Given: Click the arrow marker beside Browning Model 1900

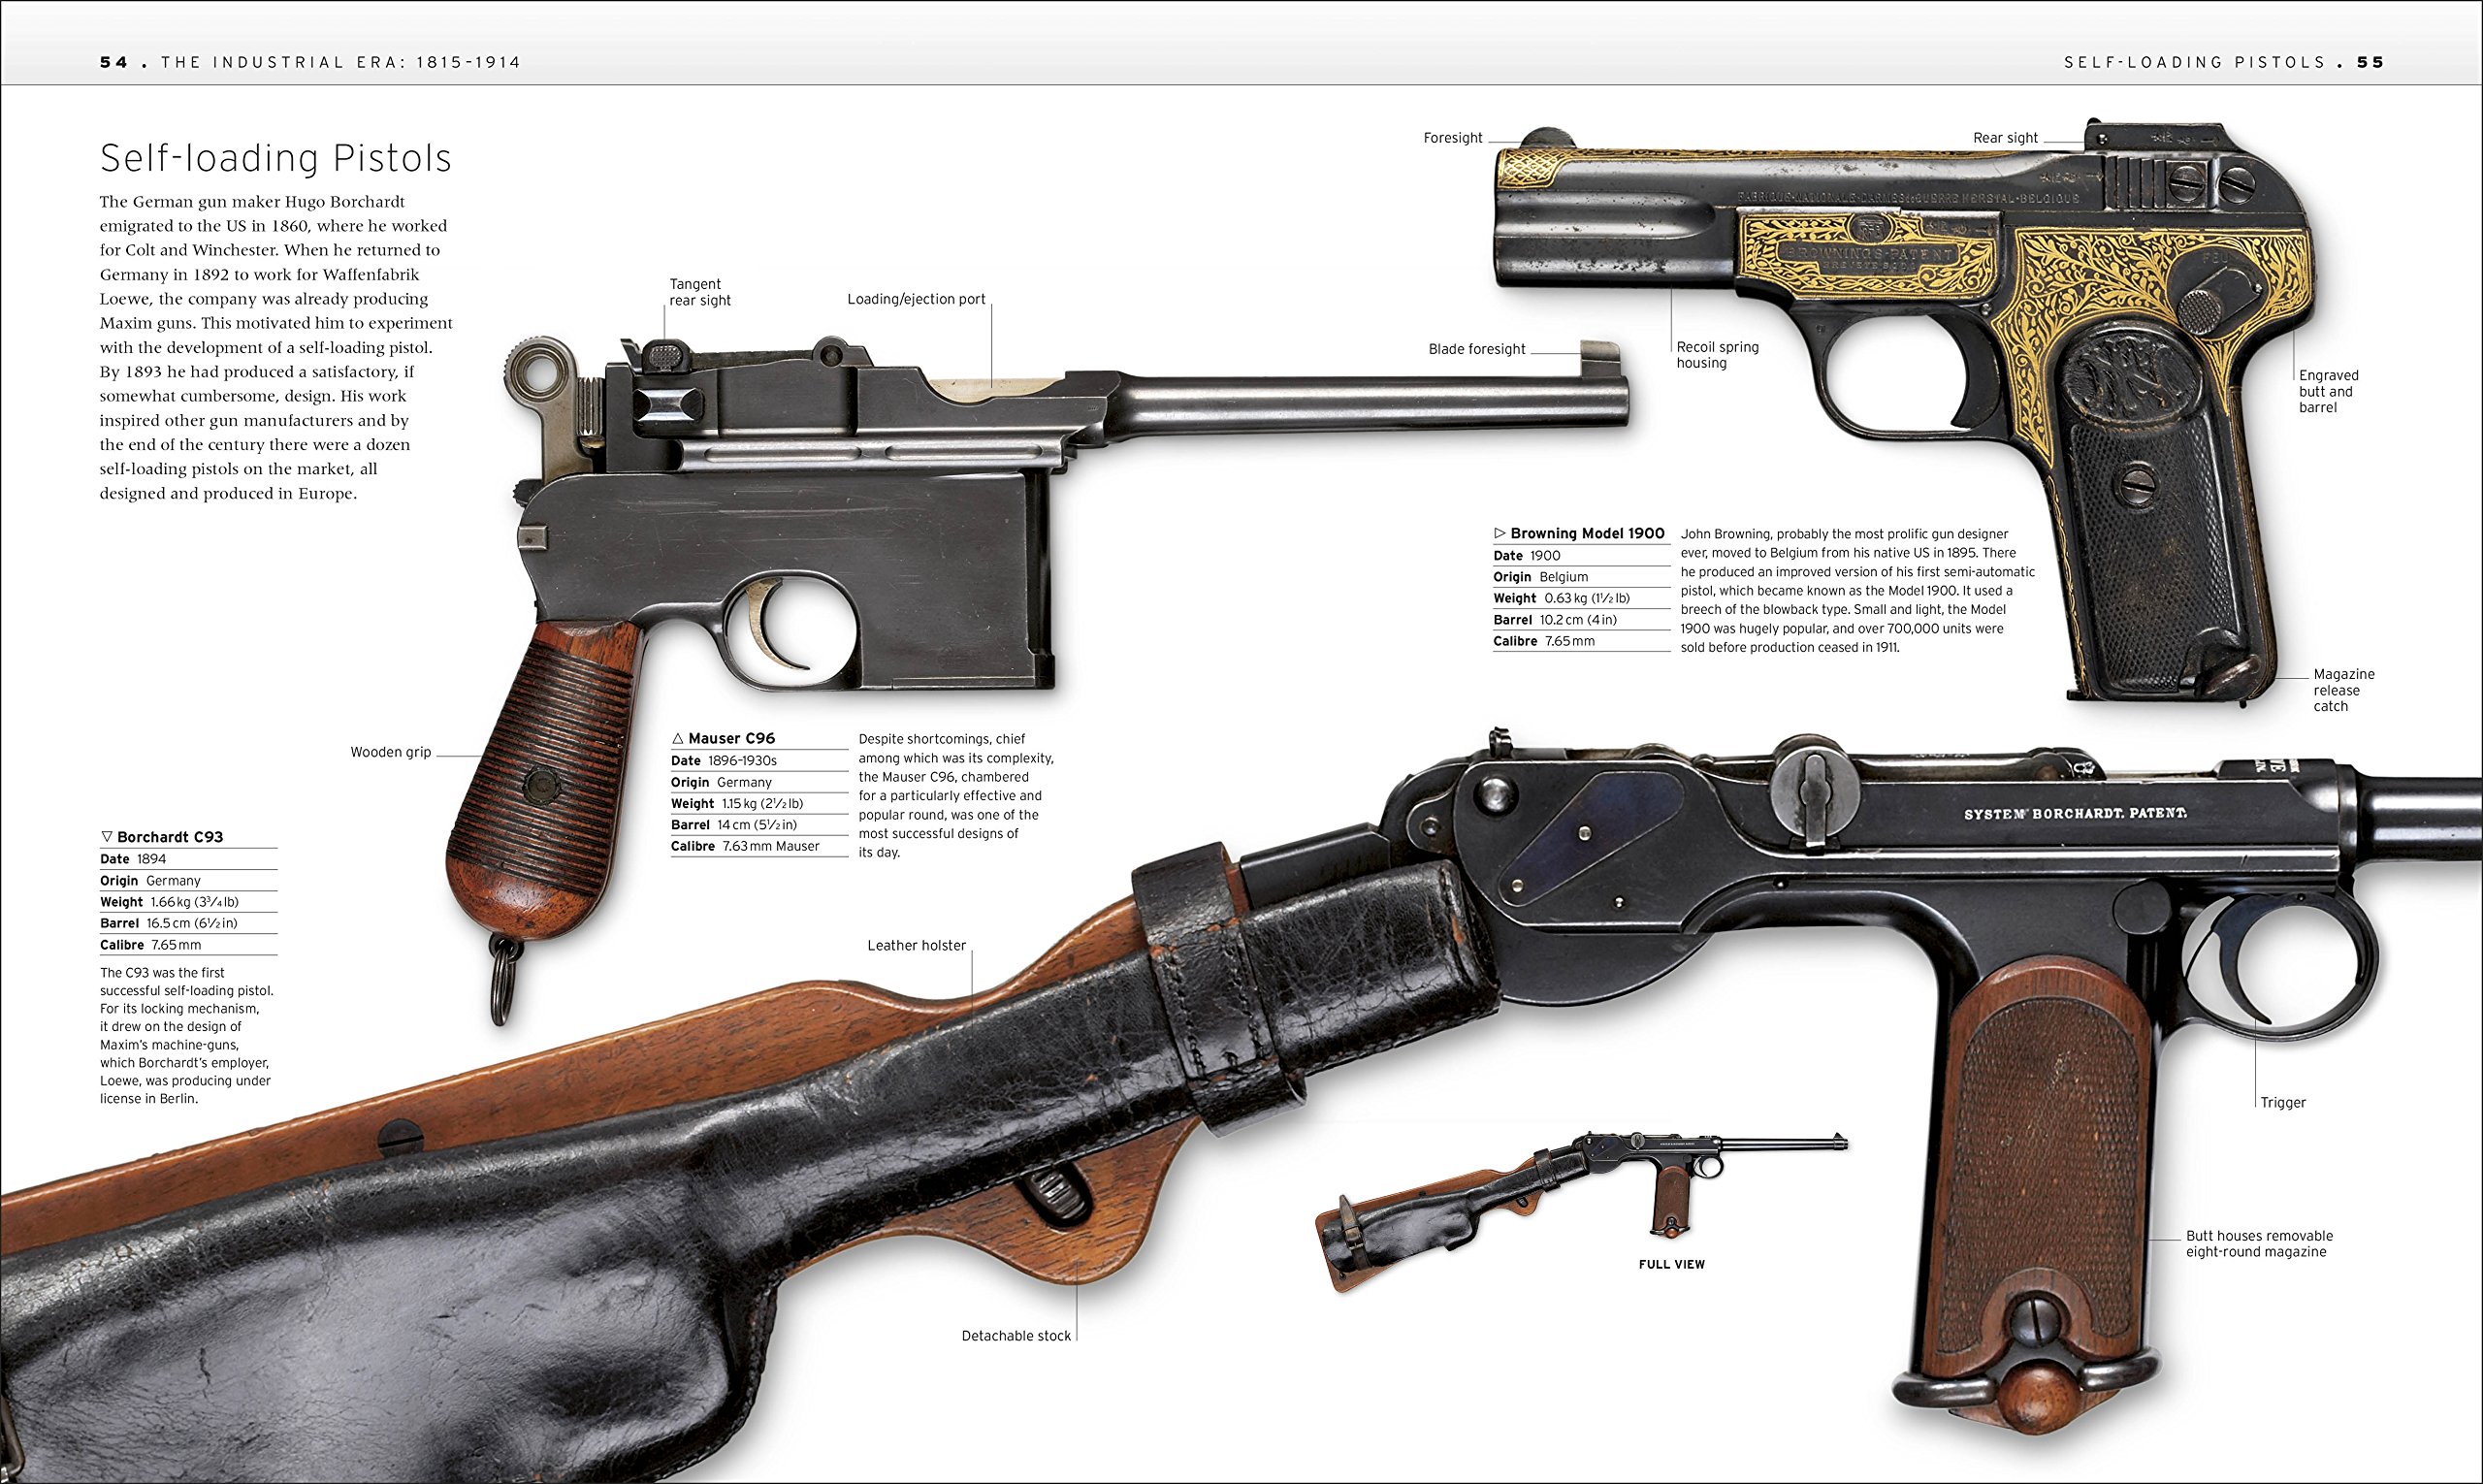Looking at the screenshot, I should pyautogui.click(x=1499, y=533).
